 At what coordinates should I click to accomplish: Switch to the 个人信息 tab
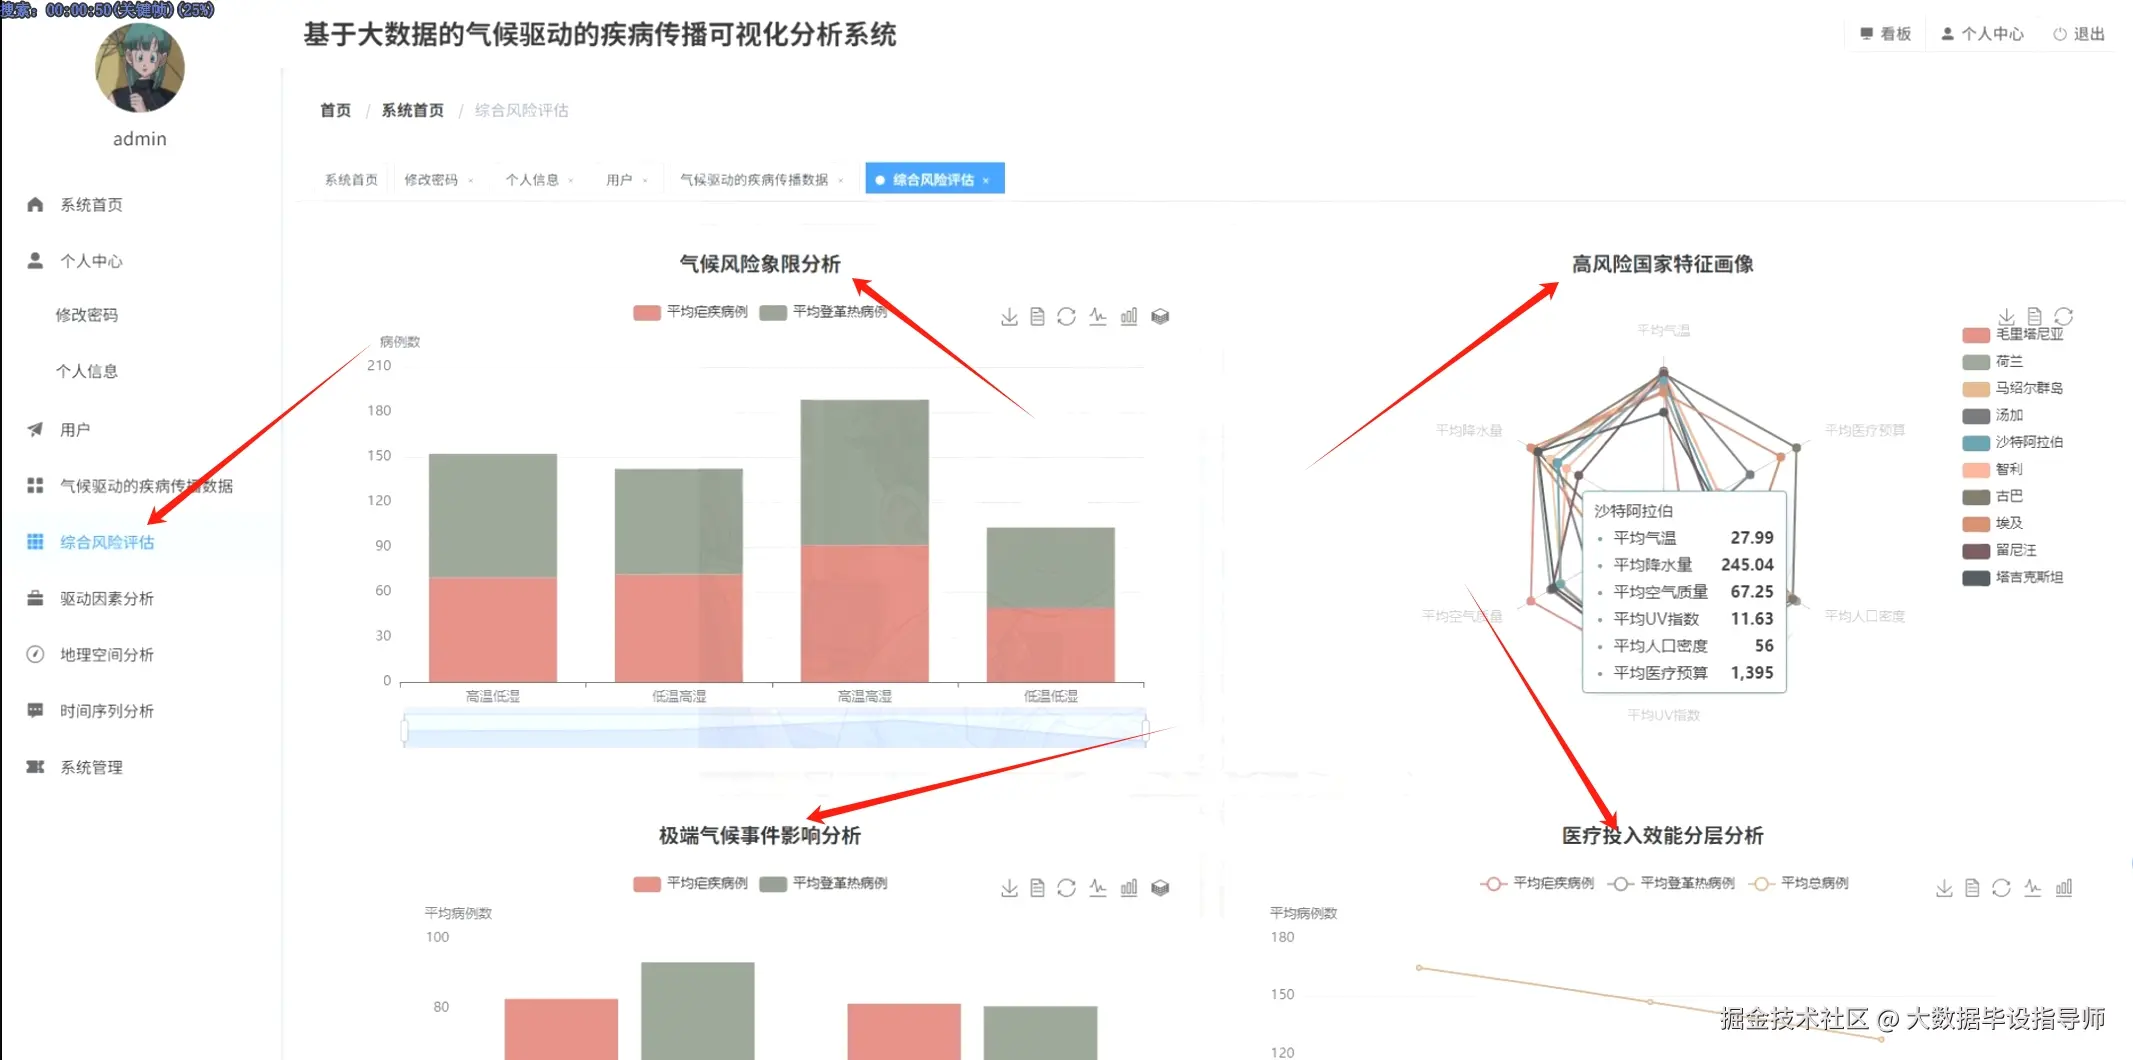[532, 180]
